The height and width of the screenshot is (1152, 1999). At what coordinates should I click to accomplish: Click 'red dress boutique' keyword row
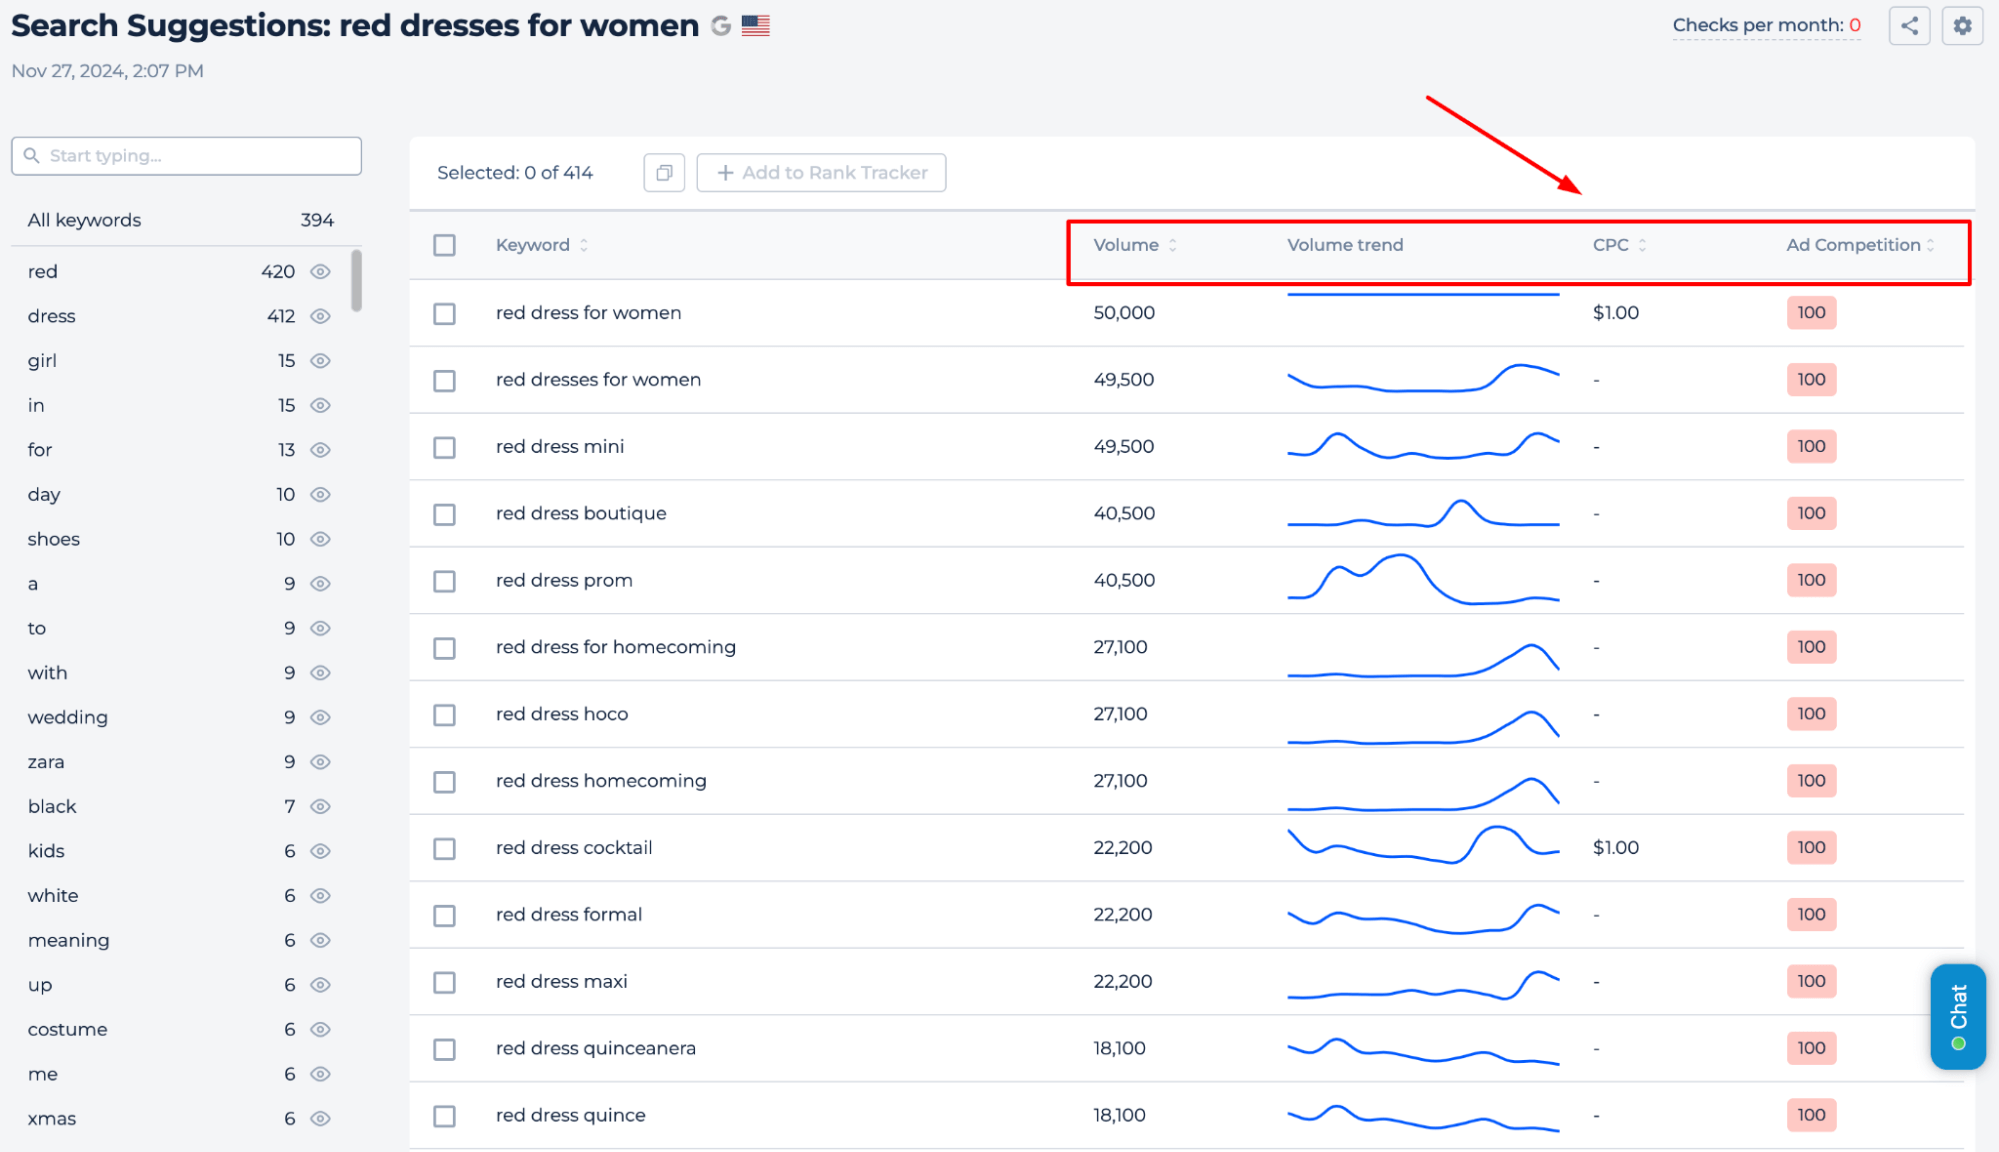click(x=581, y=514)
